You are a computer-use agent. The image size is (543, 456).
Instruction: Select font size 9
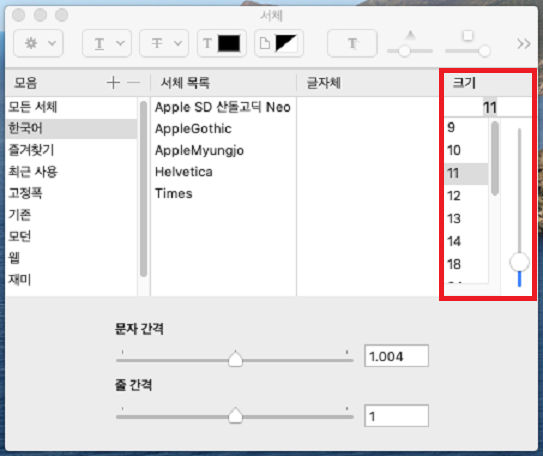pos(466,128)
